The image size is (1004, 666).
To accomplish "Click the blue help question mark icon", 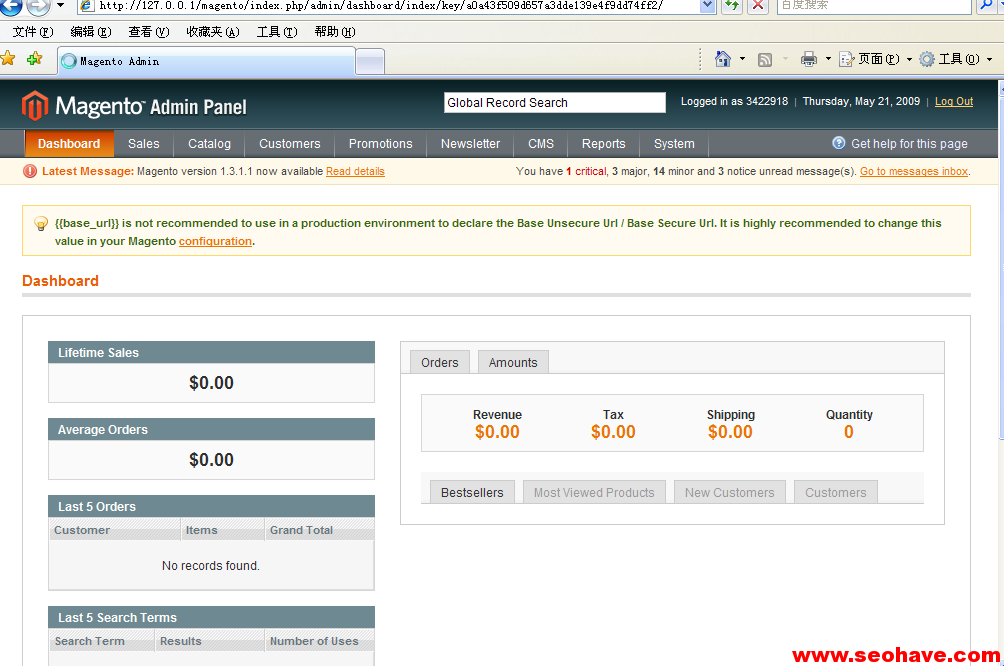I will point(838,143).
